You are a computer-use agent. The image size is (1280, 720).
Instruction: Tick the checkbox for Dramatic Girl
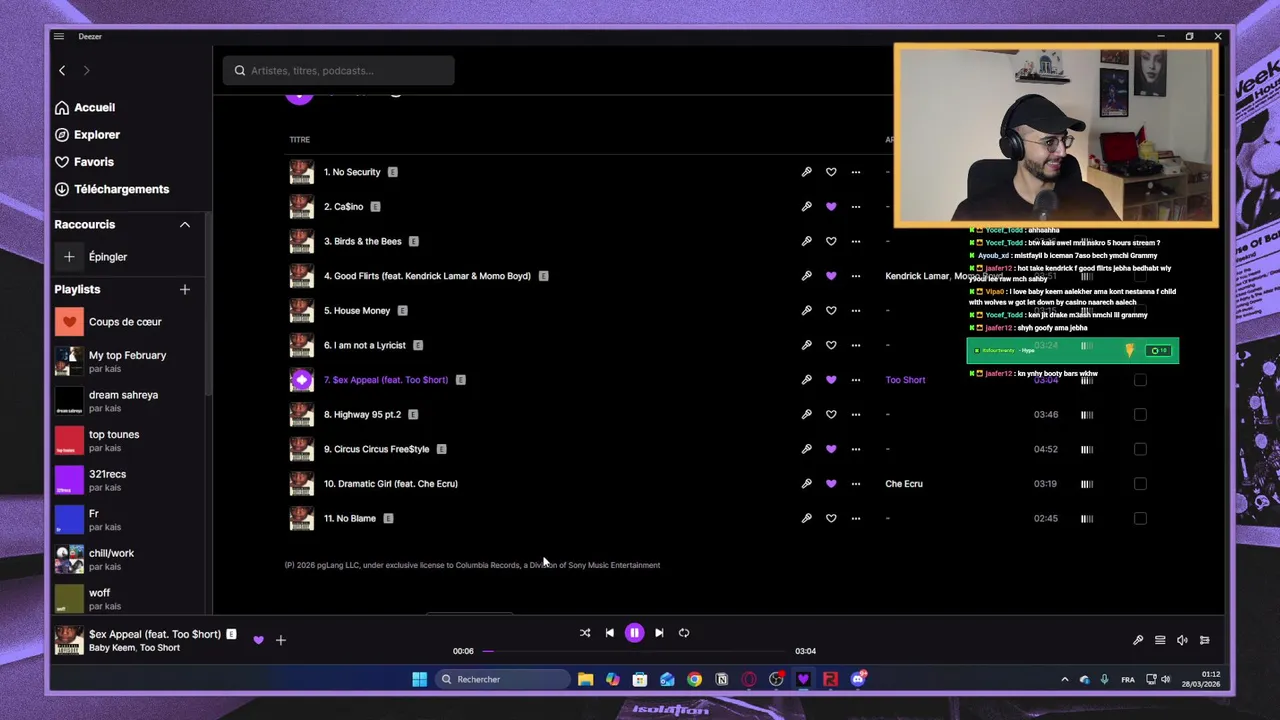coord(1140,484)
